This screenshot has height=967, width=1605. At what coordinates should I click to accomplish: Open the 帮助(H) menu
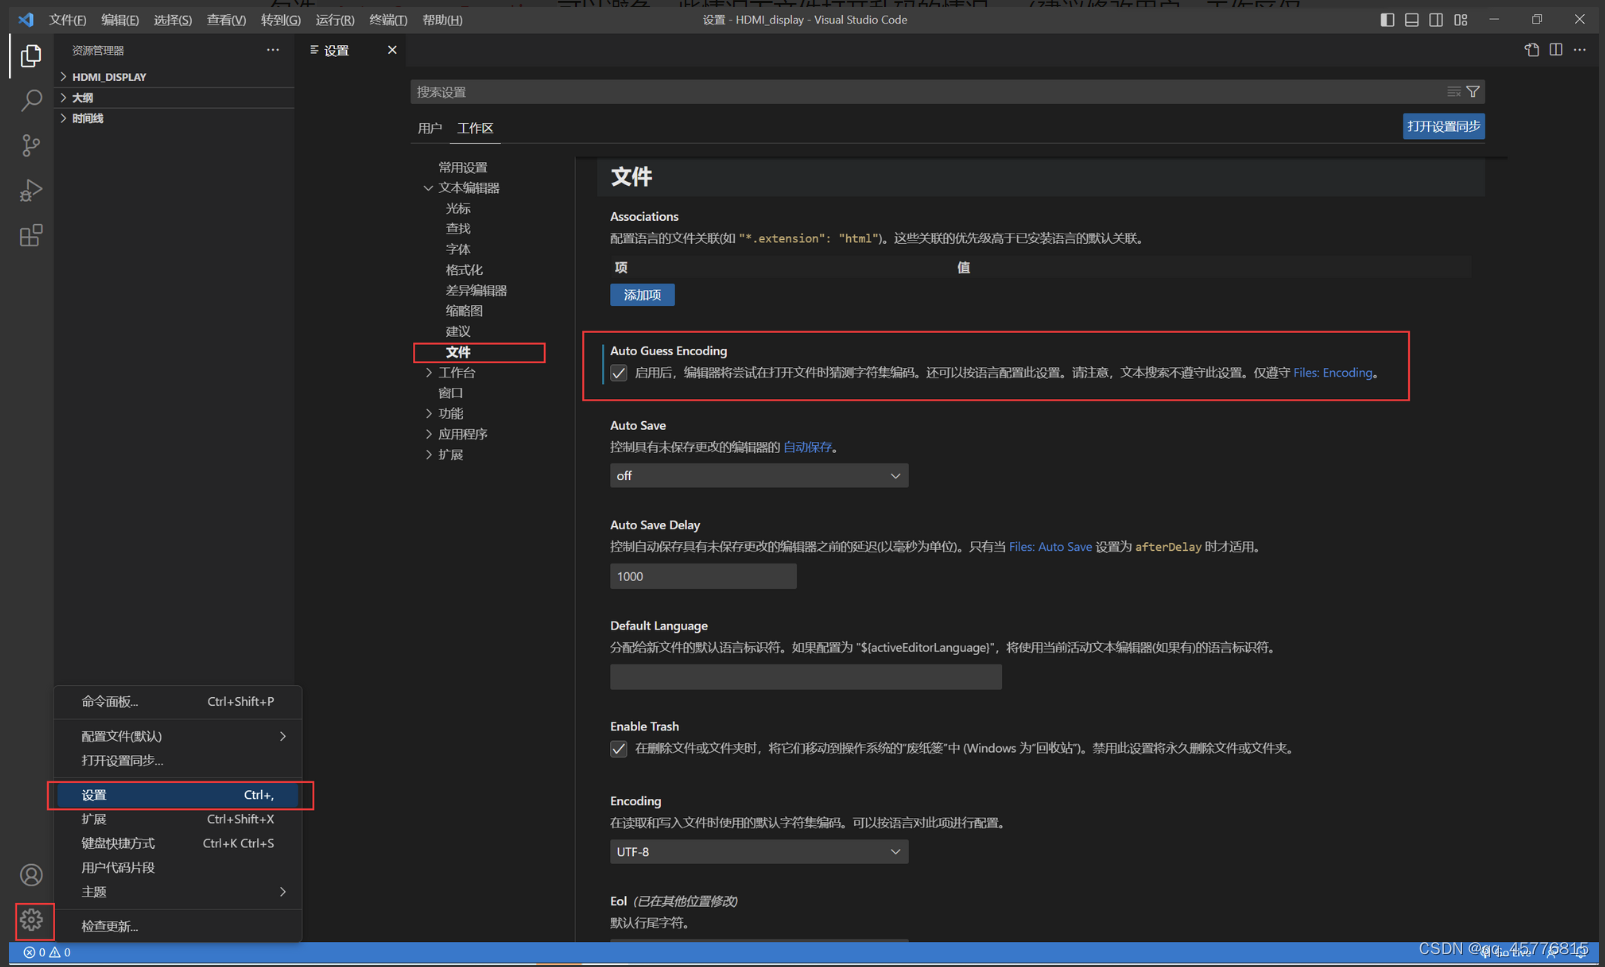[x=442, y=20]
